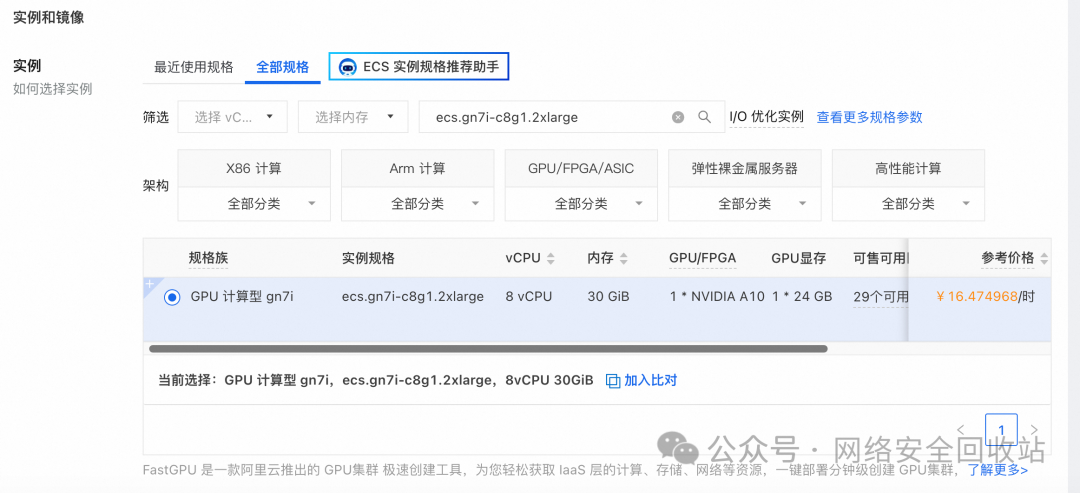Click the ecs.gn7i-c8g1.2xlarge table cell
This screenshot has width=1080, height=493.
(413, 297)
